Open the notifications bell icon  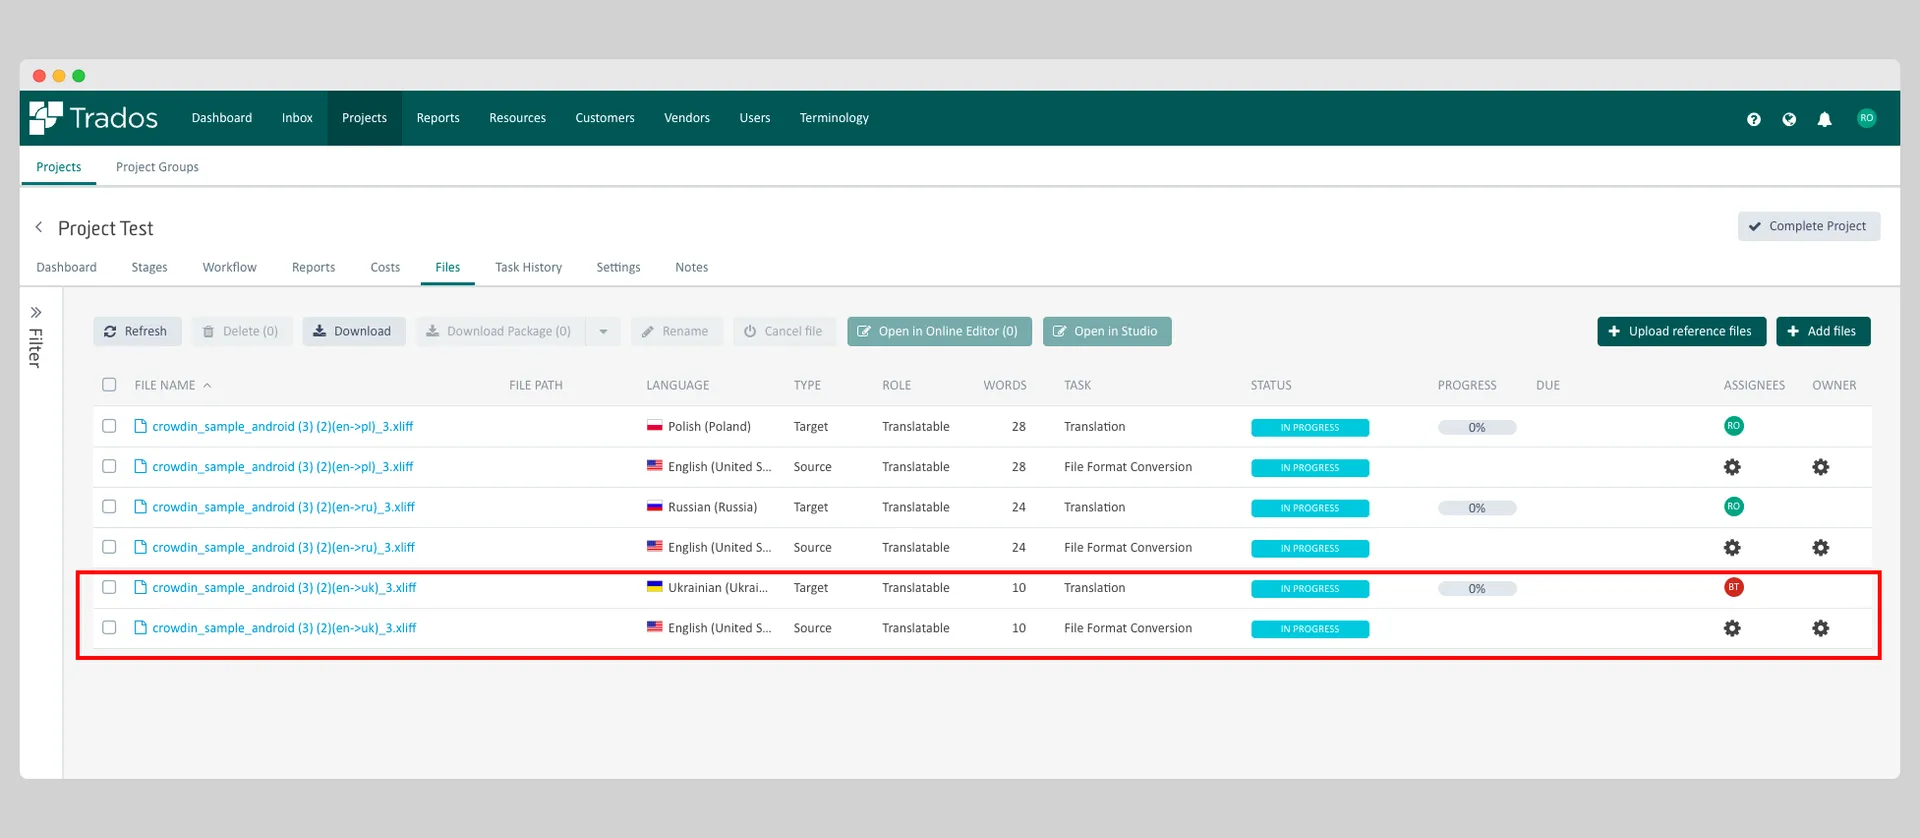(x=1824, y=119)
